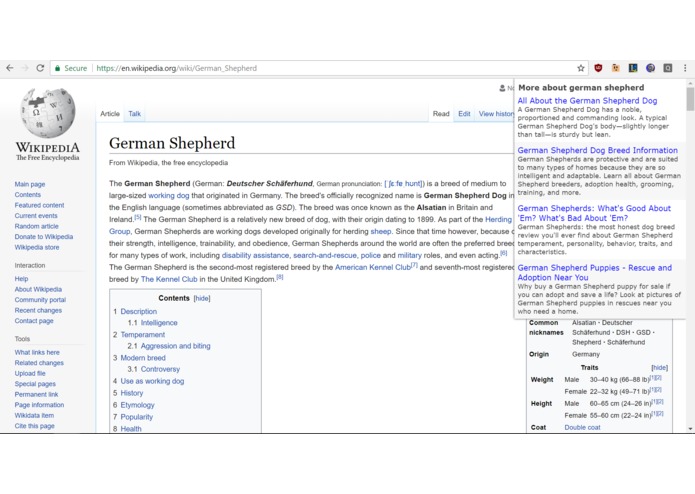Open the sidebar Contents link
Viewport: 695px width, 494px height.
click(x=27, y=195)
